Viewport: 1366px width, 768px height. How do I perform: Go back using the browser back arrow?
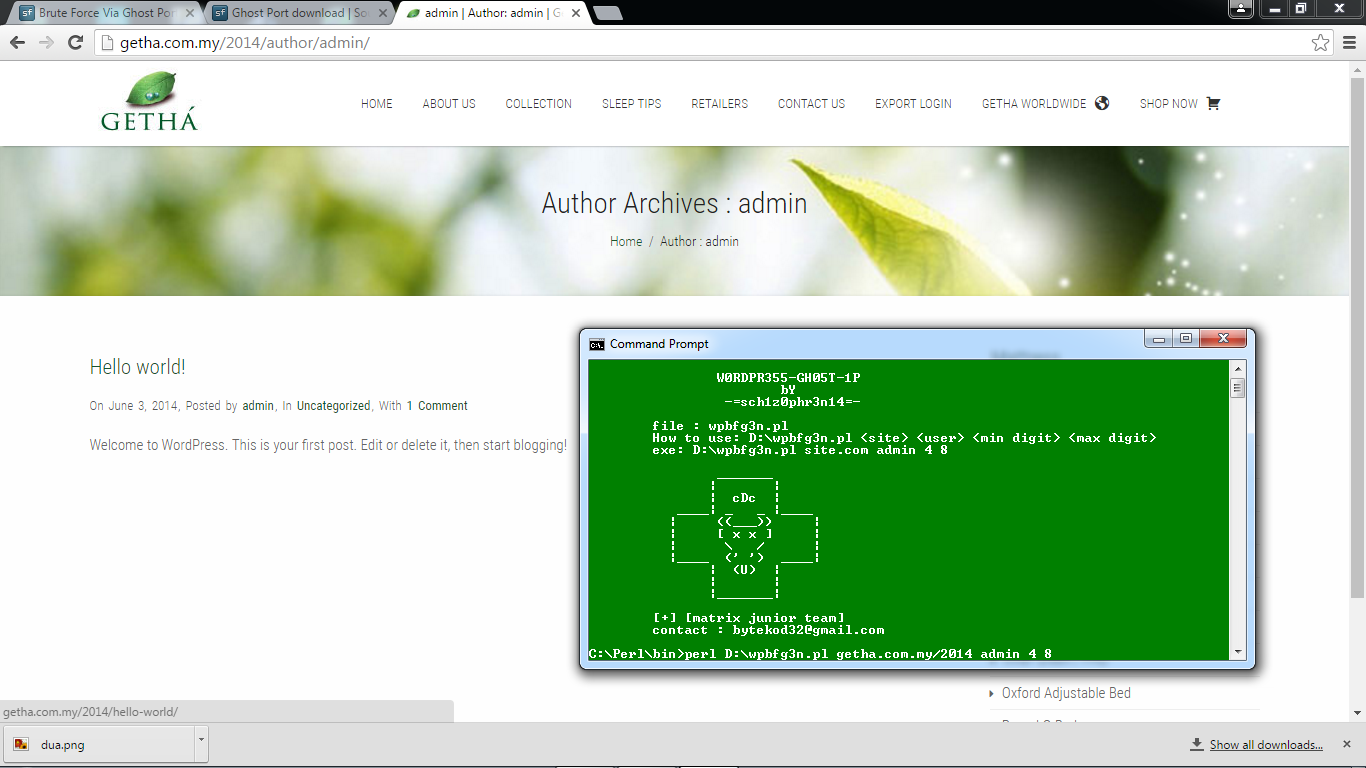pos(17,43)
